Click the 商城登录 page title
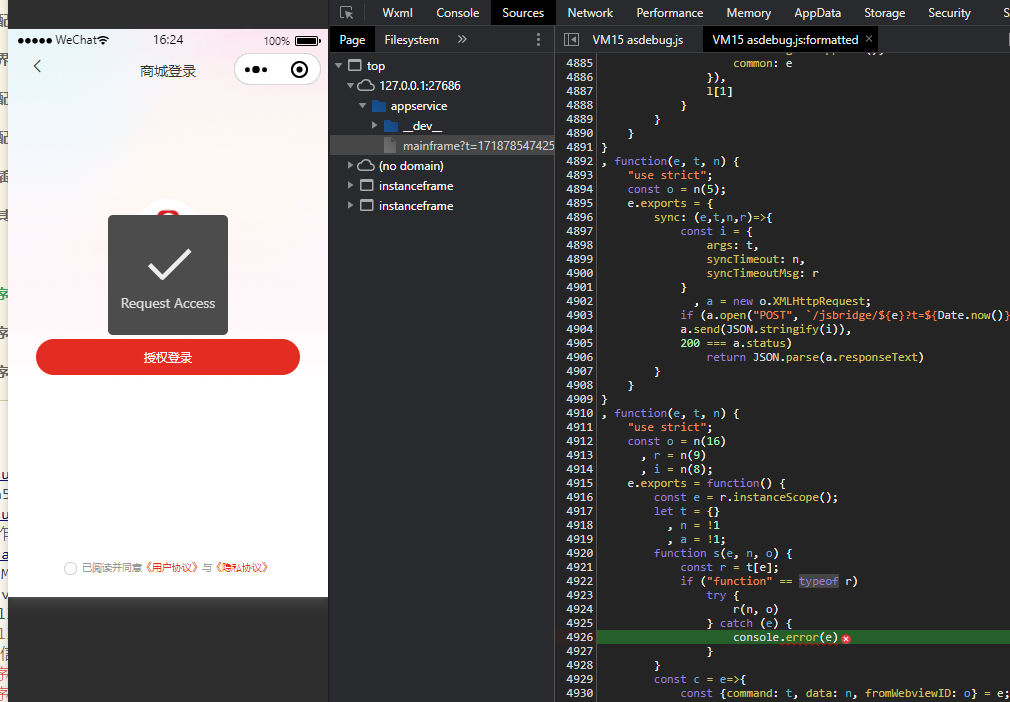 point(168,71)
